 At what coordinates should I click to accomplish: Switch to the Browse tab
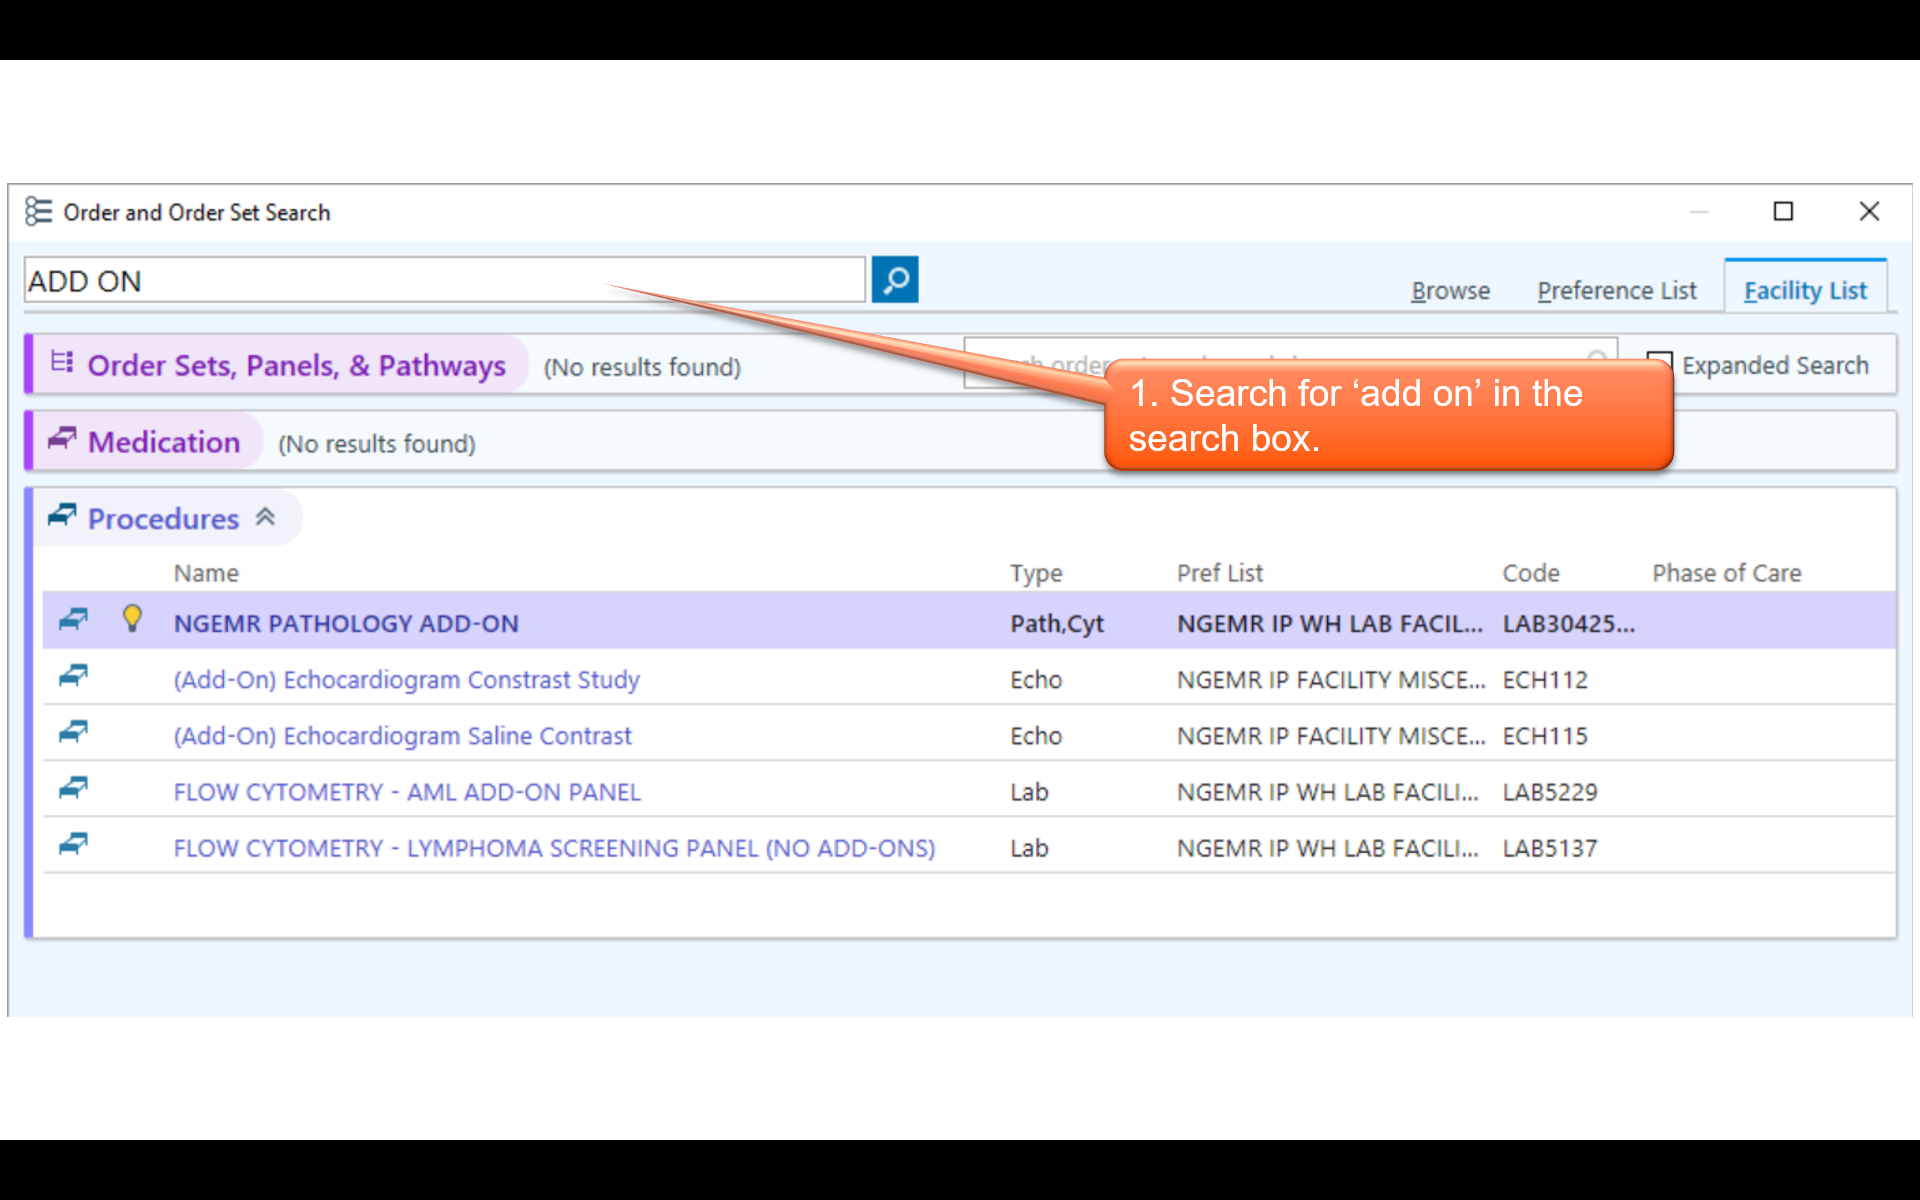(1450, 291)
